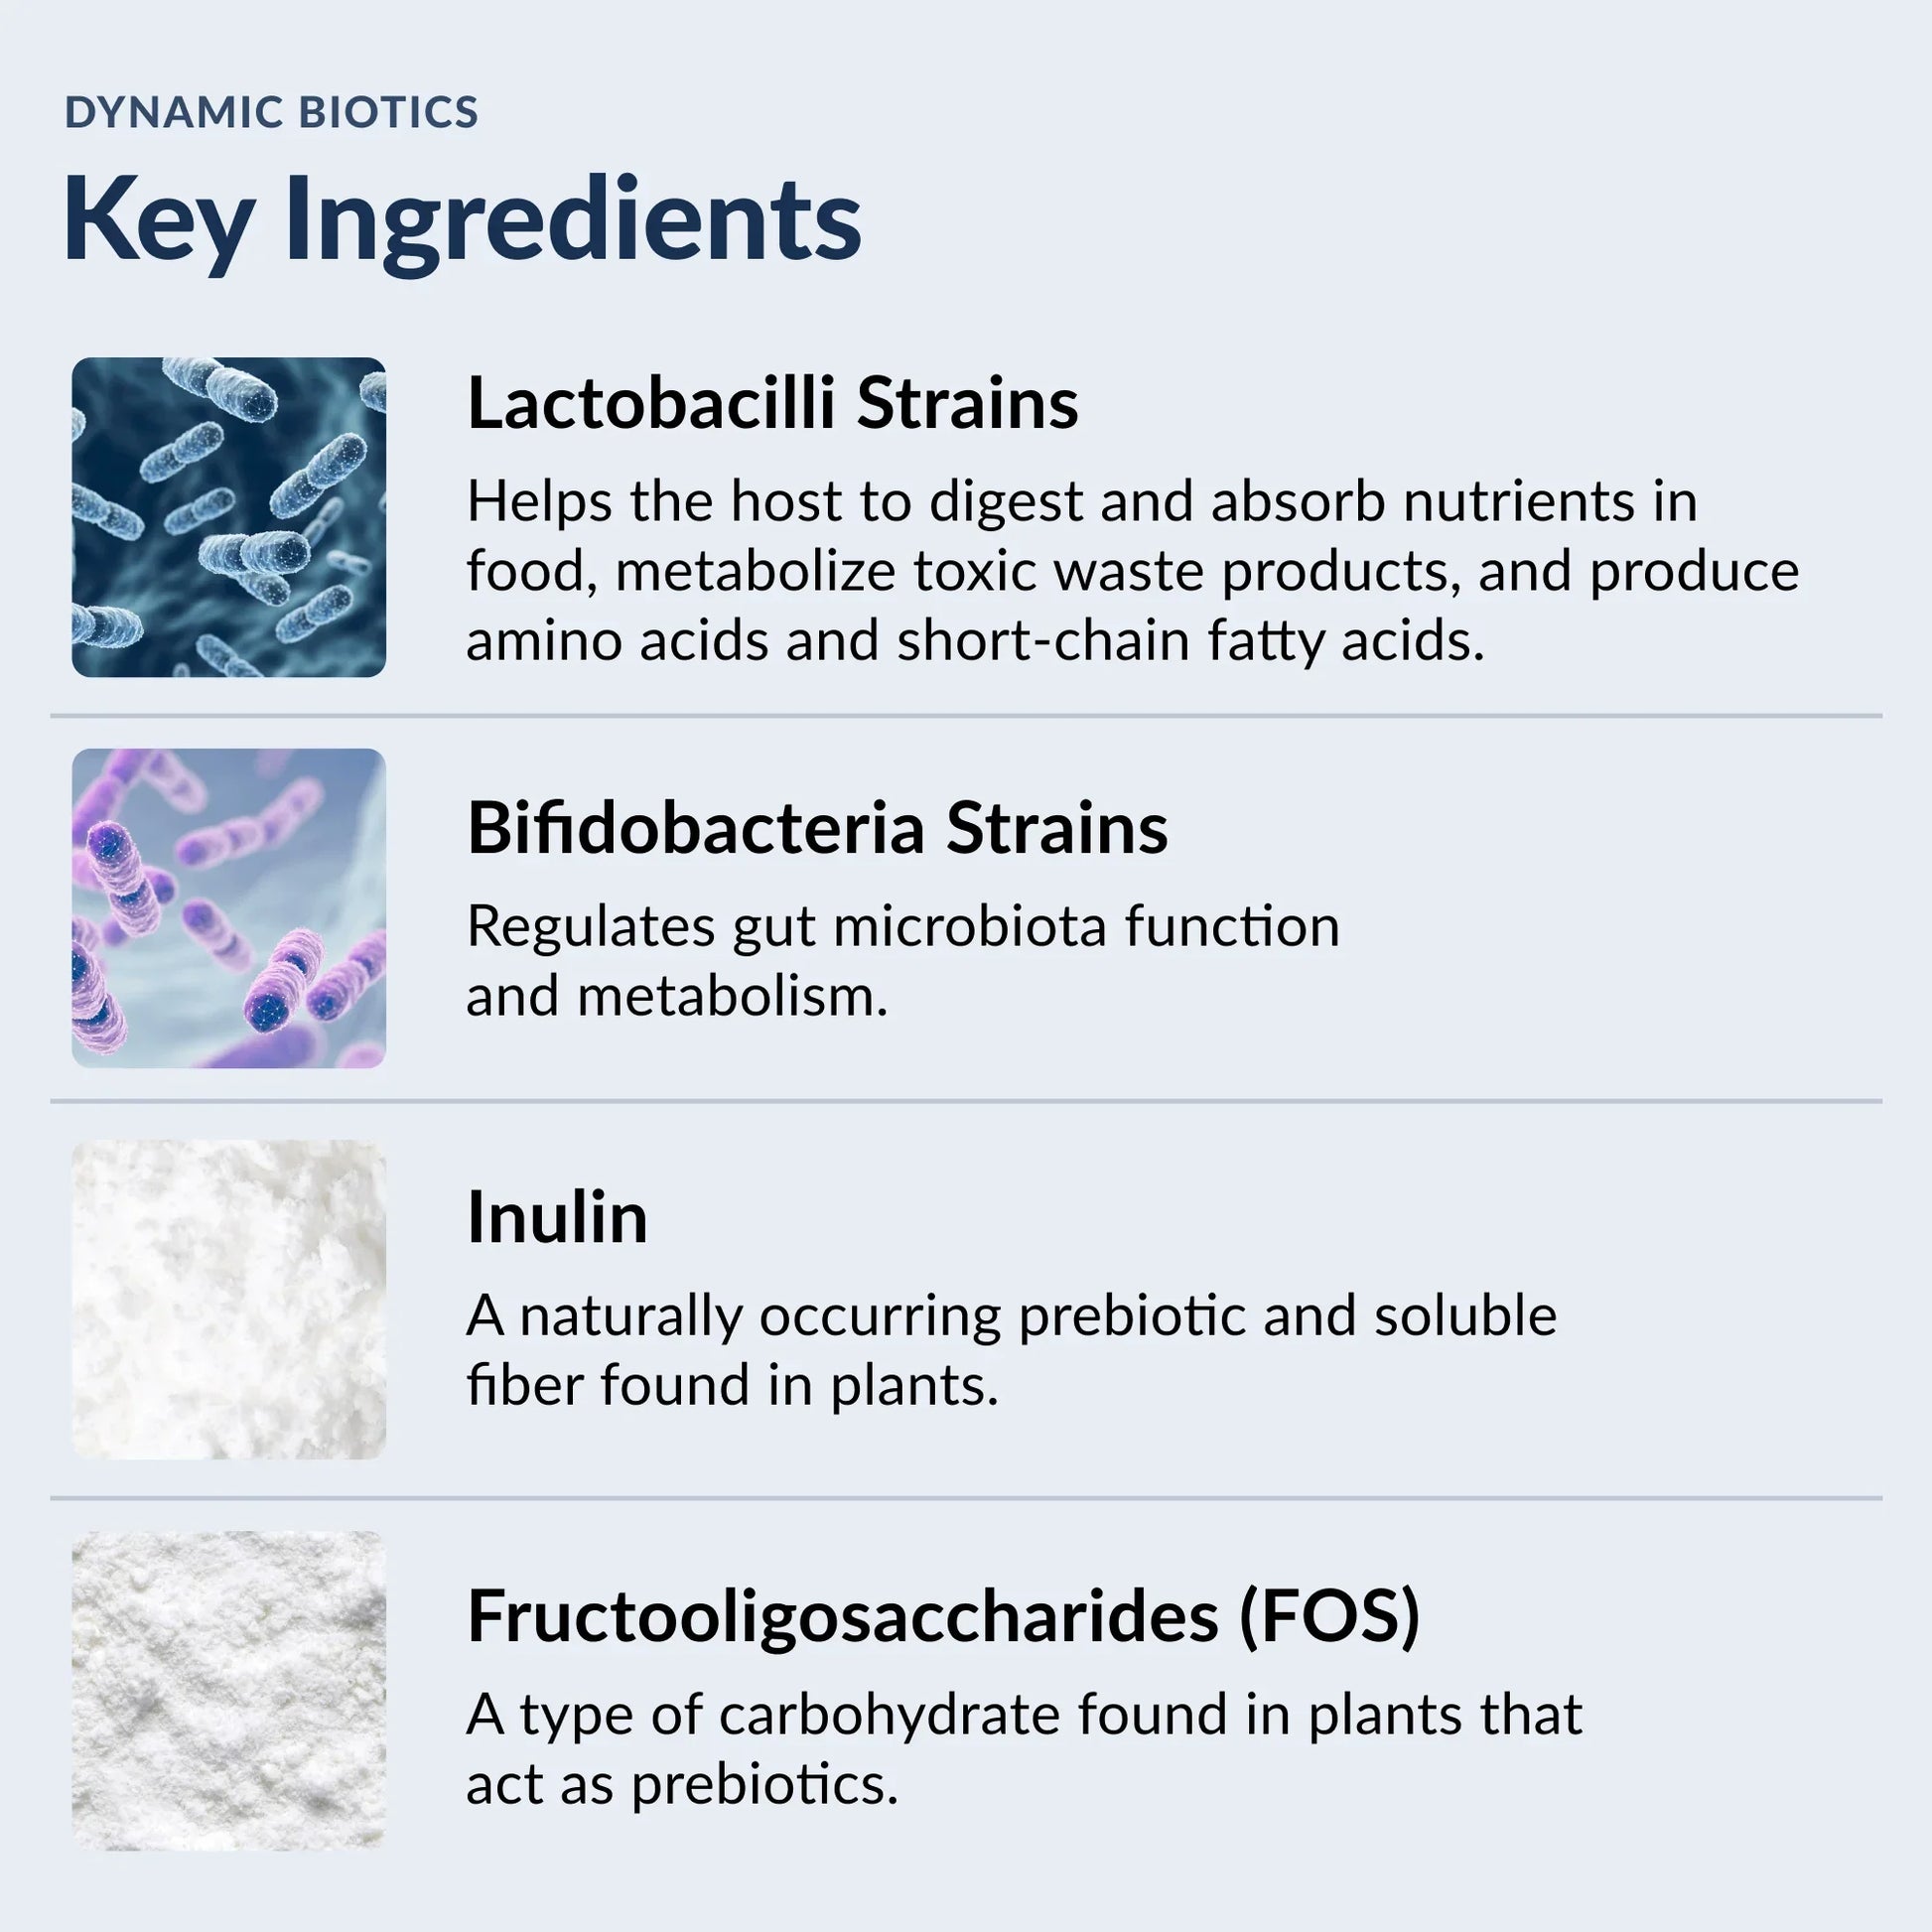The image size is (1932, 1932).
Task: Click the divider line above the Inulin section
Action: 966,1101
